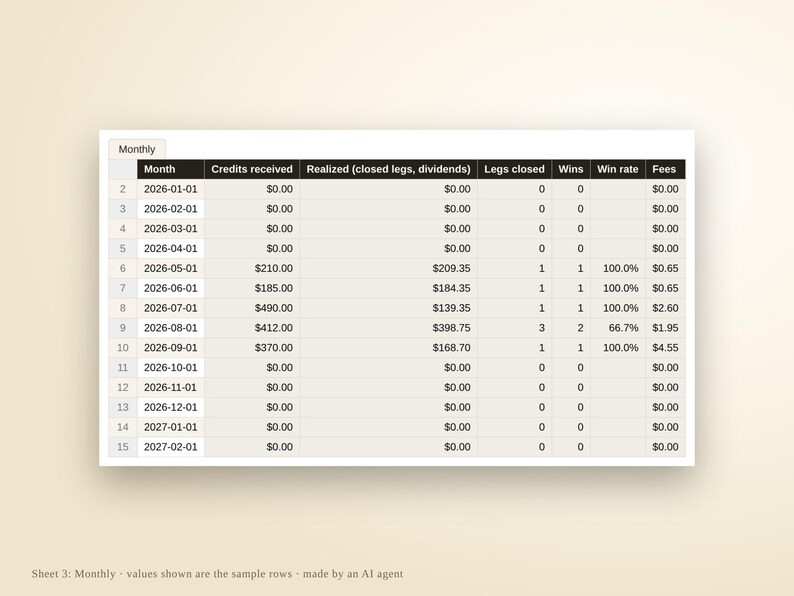Click the 2026-05-01 month cell
The height and width of the screenshot is (596, 794).
pyautogui.click(x=171, y=268)
